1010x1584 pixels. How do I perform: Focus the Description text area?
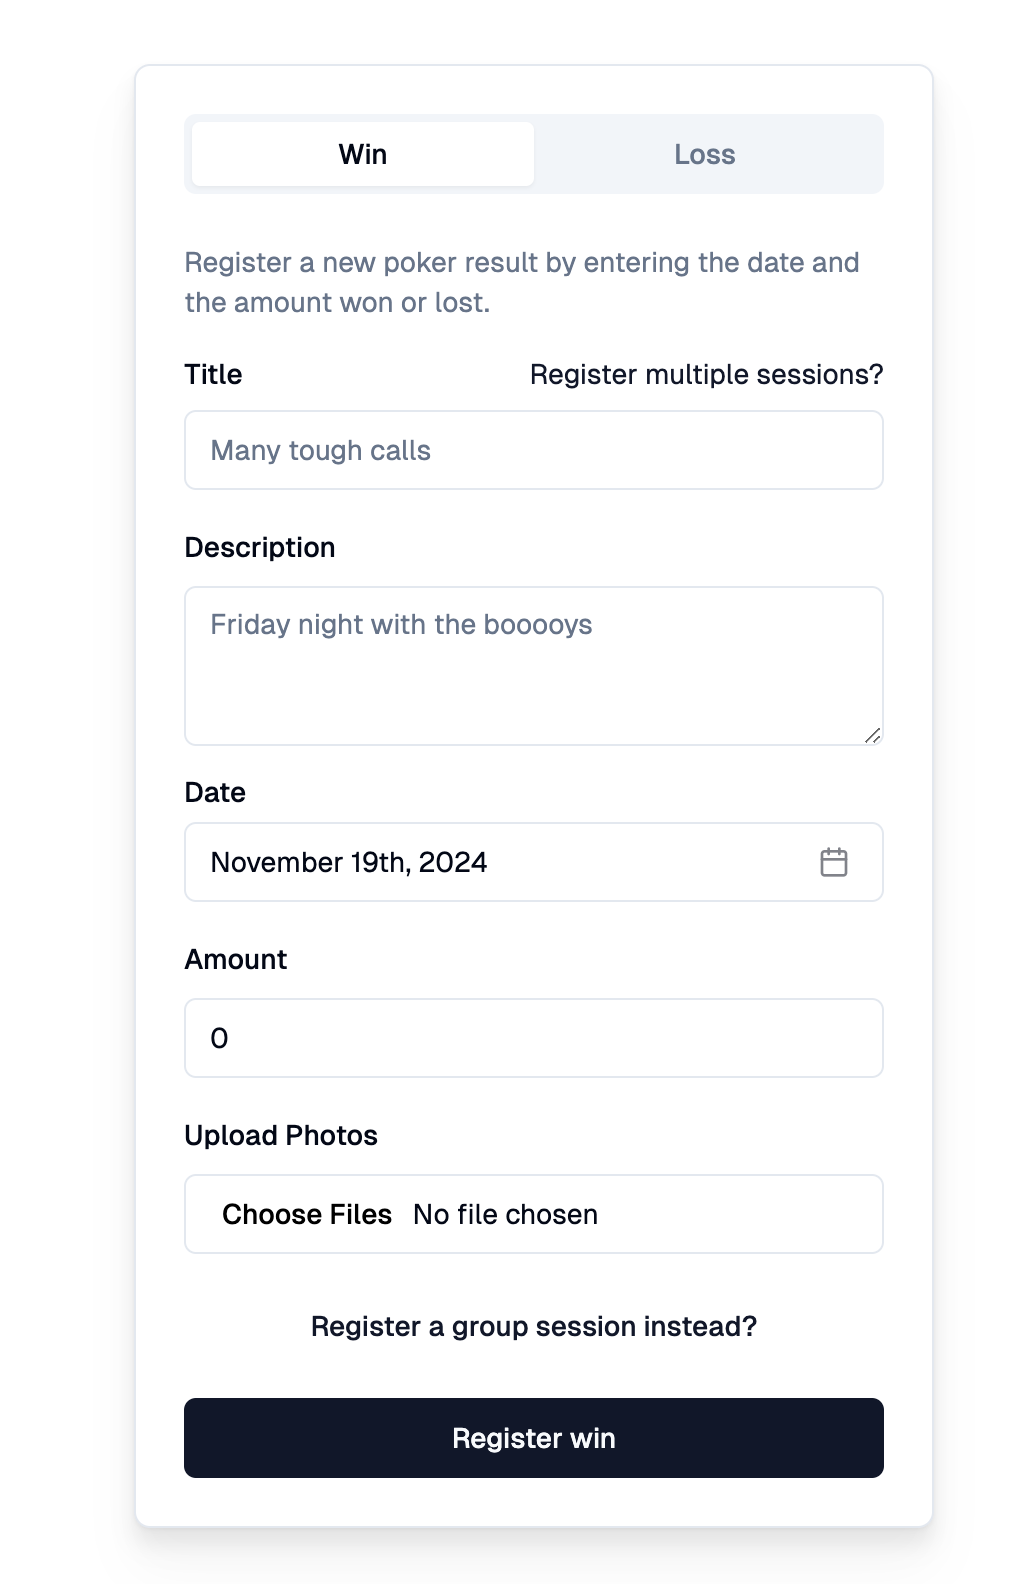click(534, 666)
